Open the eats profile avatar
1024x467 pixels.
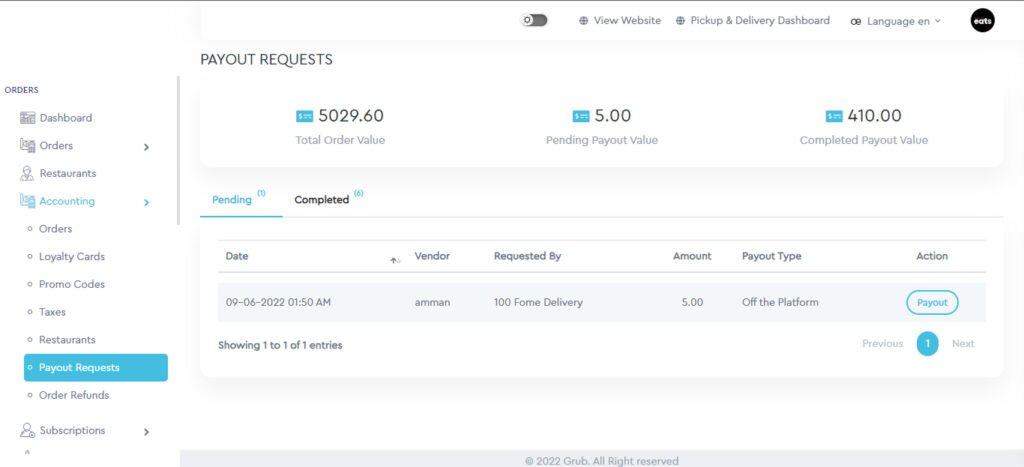(982, 20)
